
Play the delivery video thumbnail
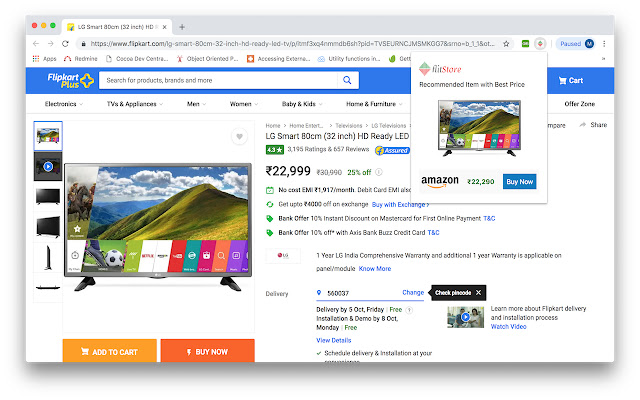[x=465, y=317]
